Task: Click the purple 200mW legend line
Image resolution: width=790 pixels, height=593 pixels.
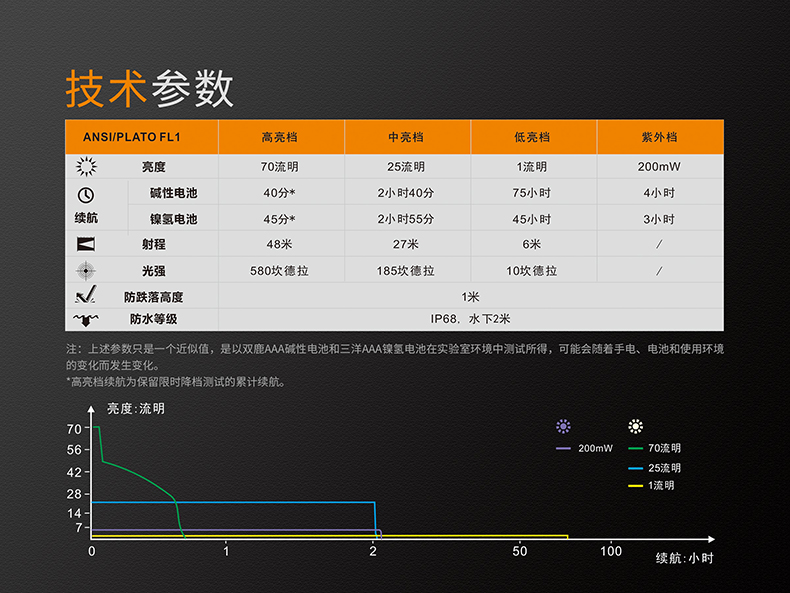Action: point(564,449)
